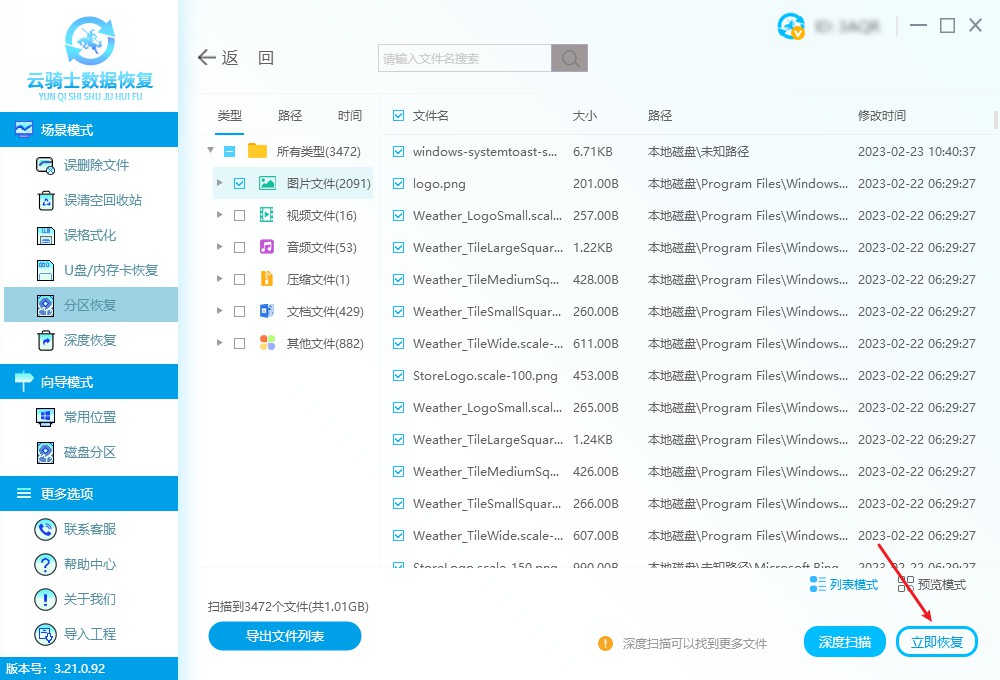Collapse the 所有类型 tree node
The height and width of the screenshot is (680, 1000).
(x=210, y=151)
